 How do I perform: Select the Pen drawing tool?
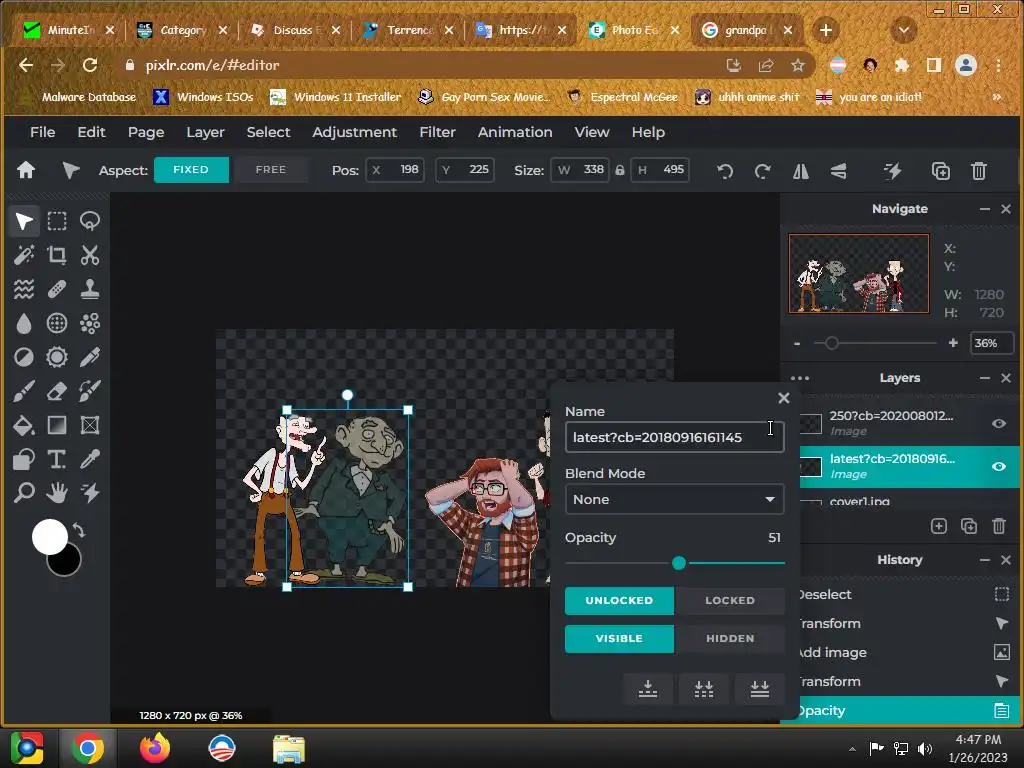point(90,357)
